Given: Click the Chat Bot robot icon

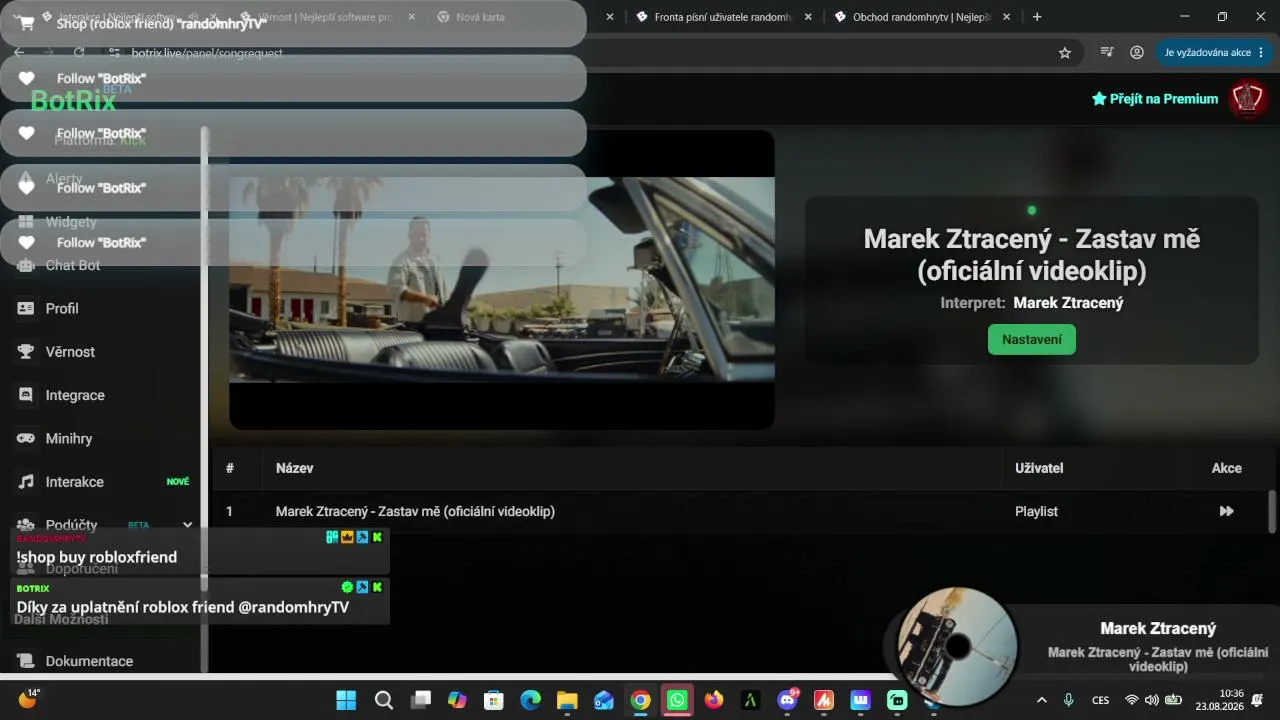Looking at the screenshot, I should 26,265.
